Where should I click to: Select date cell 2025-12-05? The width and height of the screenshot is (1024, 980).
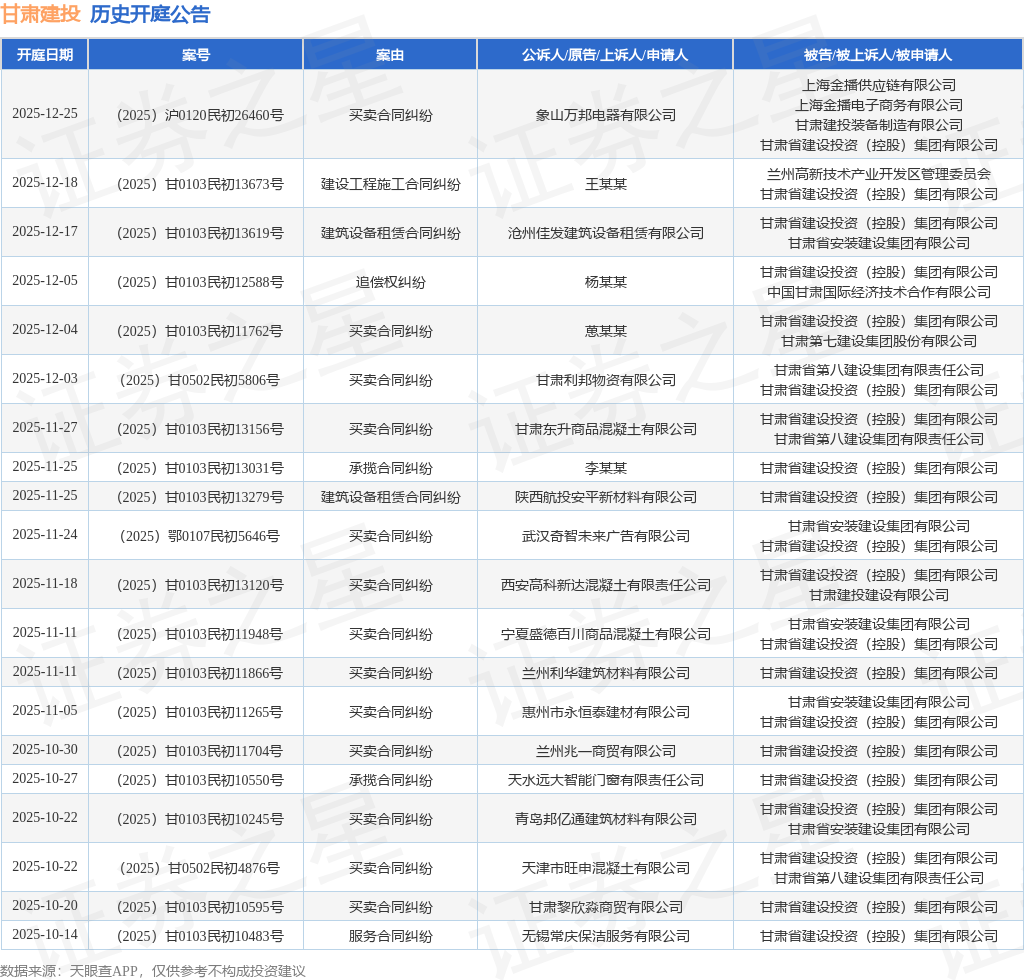[44, 281]
